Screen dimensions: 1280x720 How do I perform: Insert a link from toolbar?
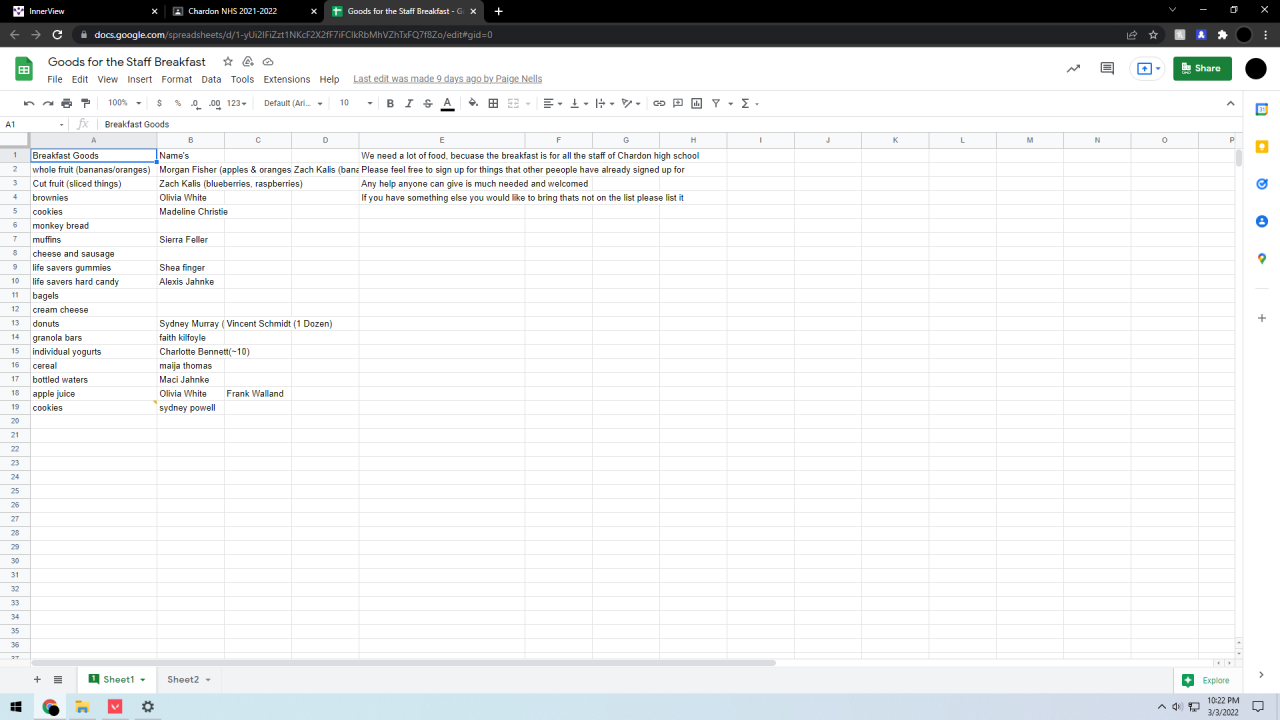659,103
